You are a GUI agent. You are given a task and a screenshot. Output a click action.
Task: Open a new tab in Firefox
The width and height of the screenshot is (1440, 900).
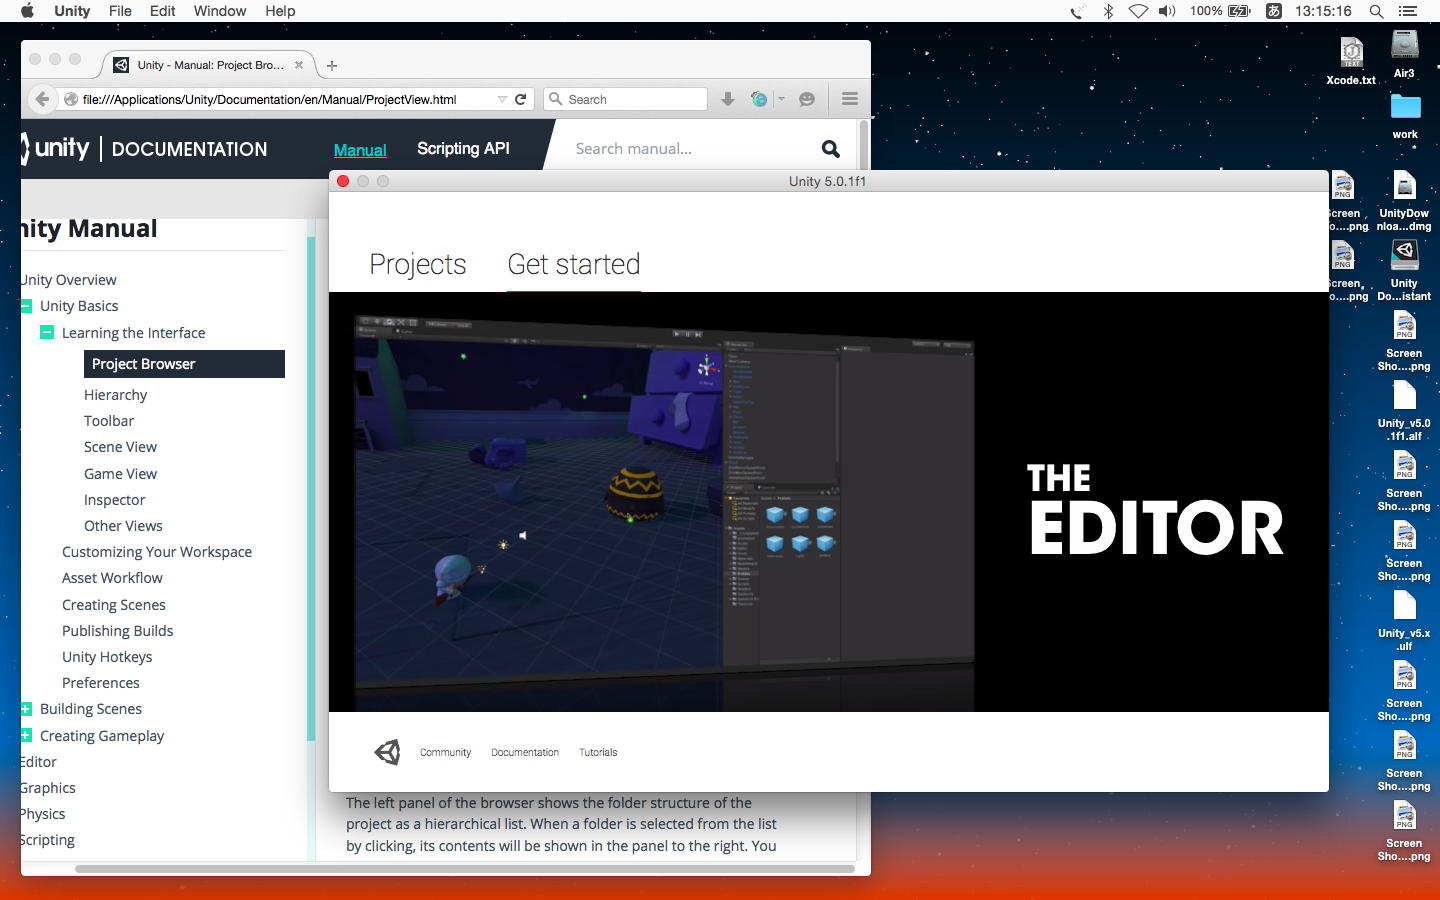point(332,65)
